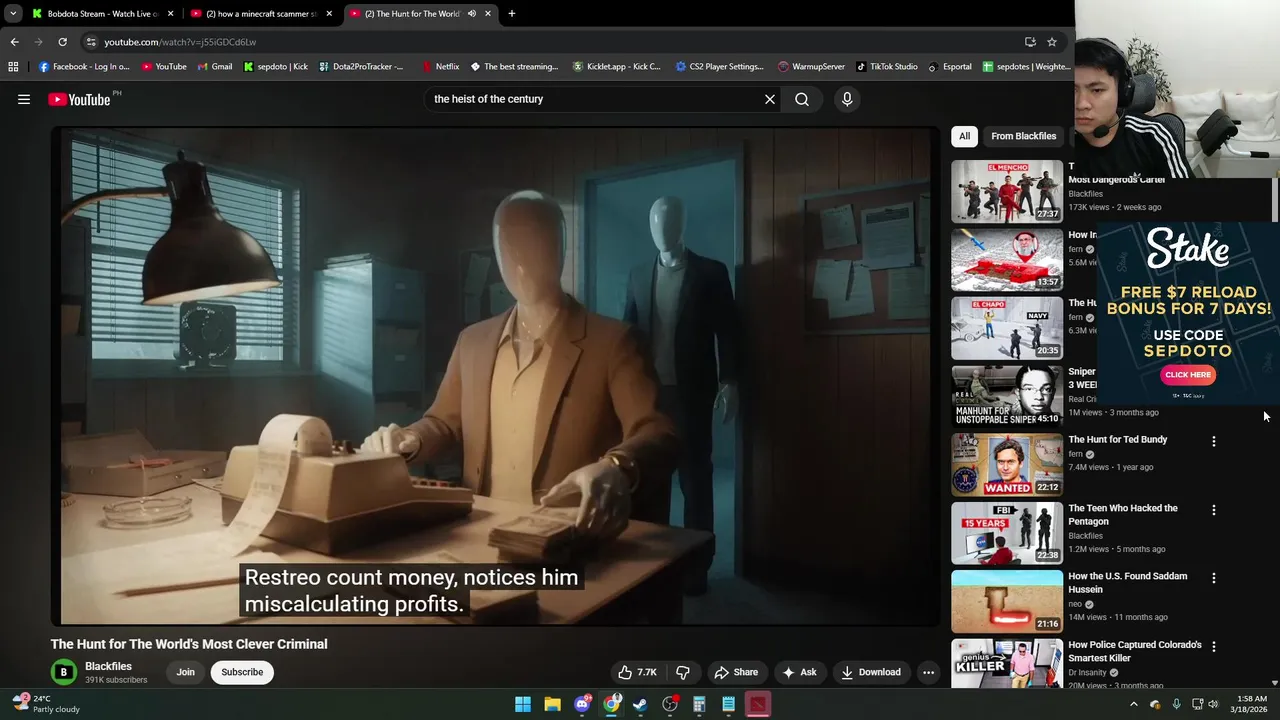This screenshot has width=1280, height=720.
Task: Show hidden system tray icons
Action: click(x=1133, y=704)
